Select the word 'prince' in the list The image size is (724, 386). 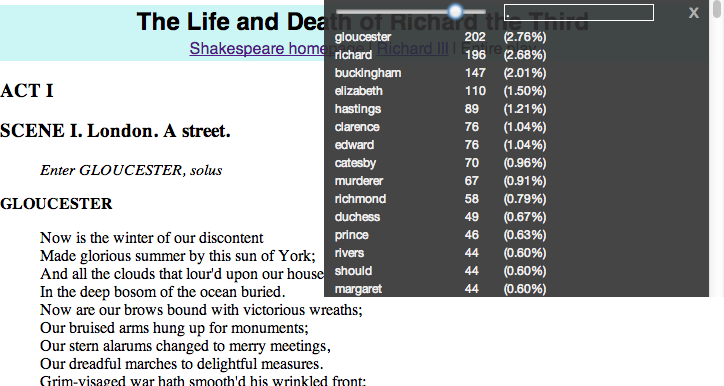(351, 235)
